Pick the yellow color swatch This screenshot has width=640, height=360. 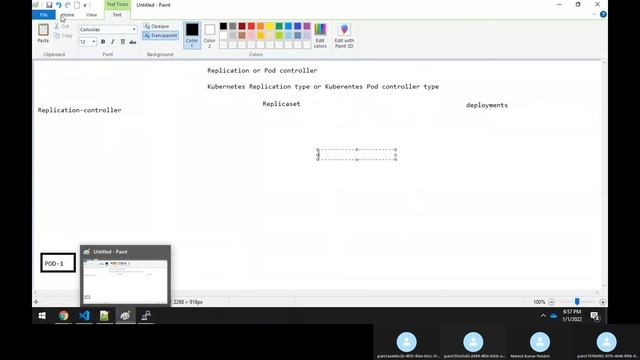pos(270,26)
